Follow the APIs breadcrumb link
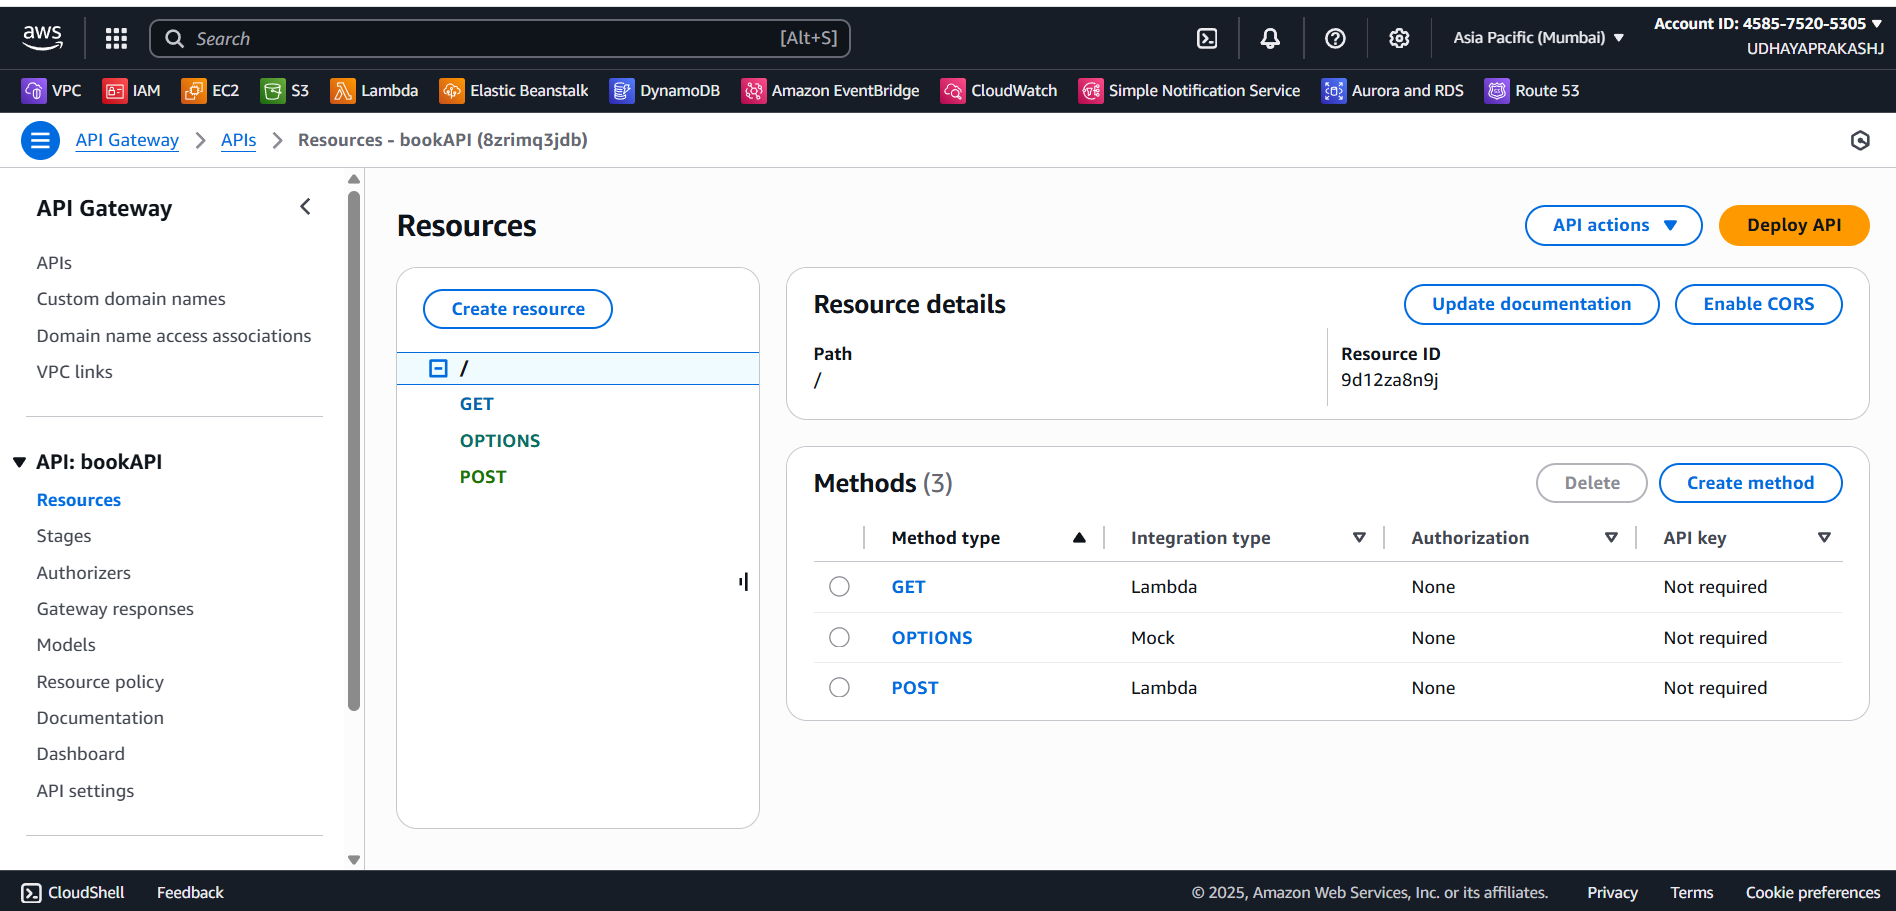The width and height of the screenshot is (1896, 911). pyautogui.click(x=238, y=140)
